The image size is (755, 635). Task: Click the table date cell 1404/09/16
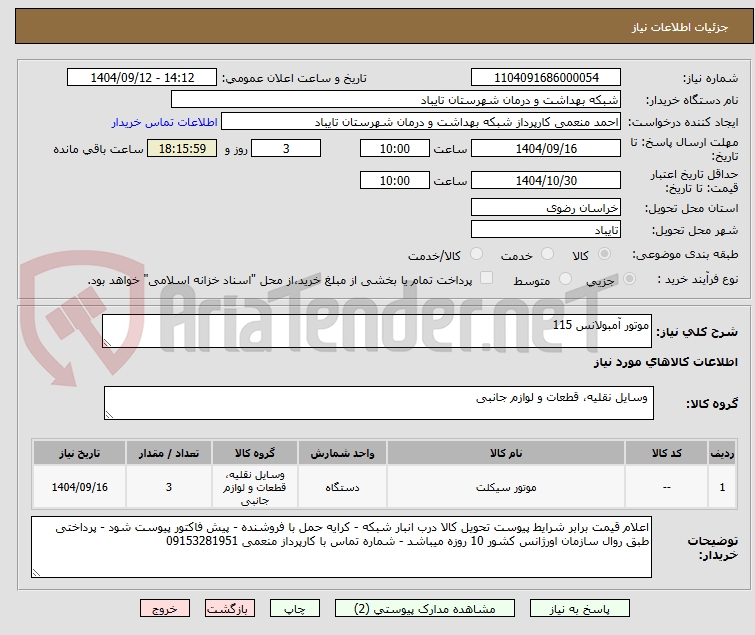pos(79,487)
